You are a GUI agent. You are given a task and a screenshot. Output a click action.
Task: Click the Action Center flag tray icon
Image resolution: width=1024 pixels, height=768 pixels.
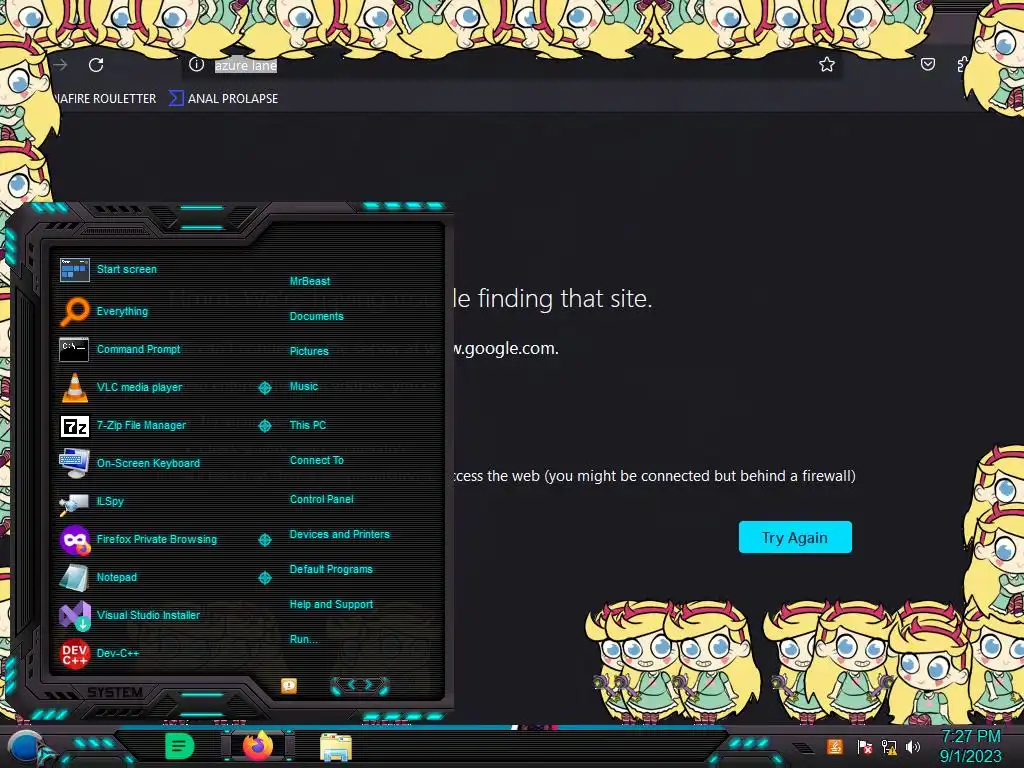point(865,746)
